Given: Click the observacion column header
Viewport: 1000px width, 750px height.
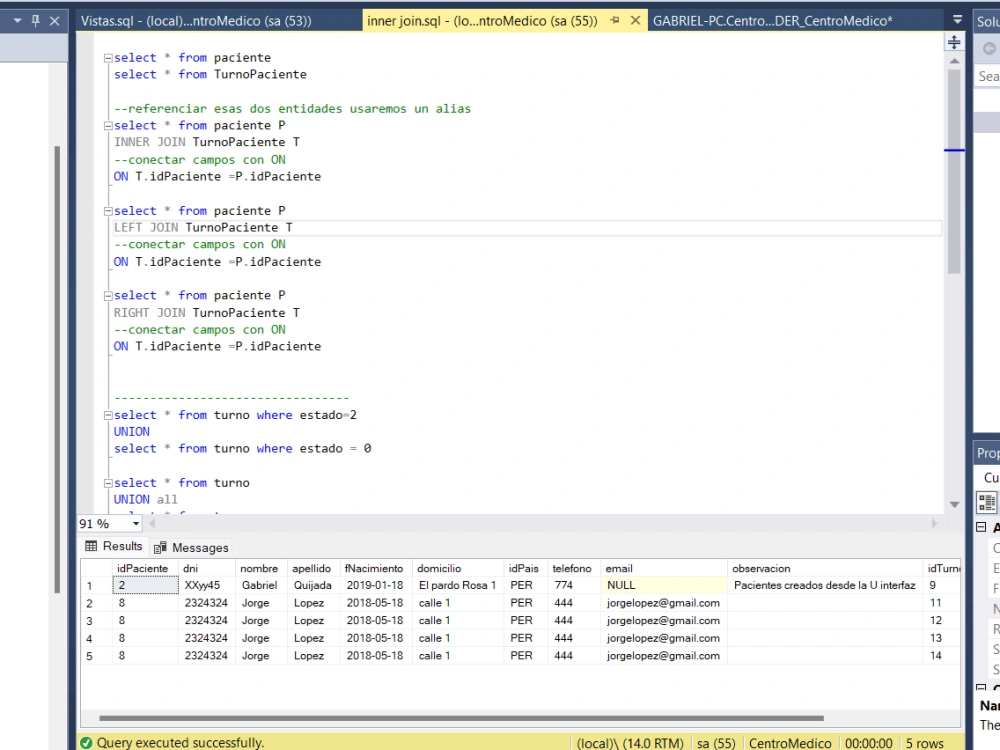Looking at the screenshot, I should coord(825,568).
